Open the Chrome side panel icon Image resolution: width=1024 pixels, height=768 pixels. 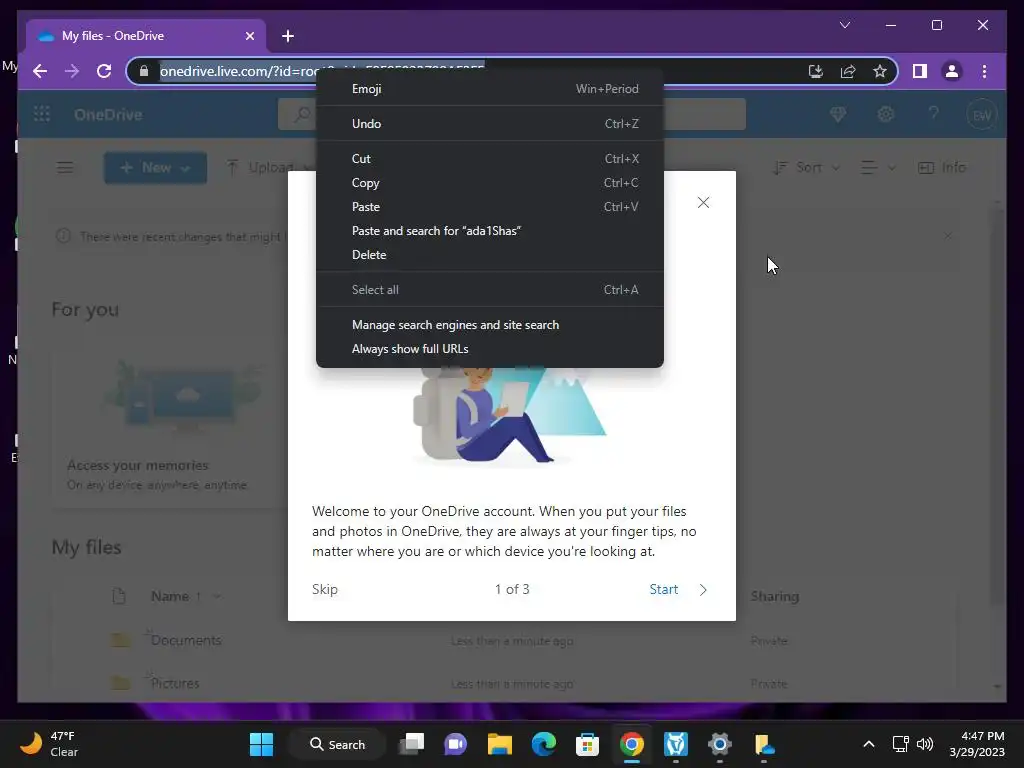tap(920, 71)
